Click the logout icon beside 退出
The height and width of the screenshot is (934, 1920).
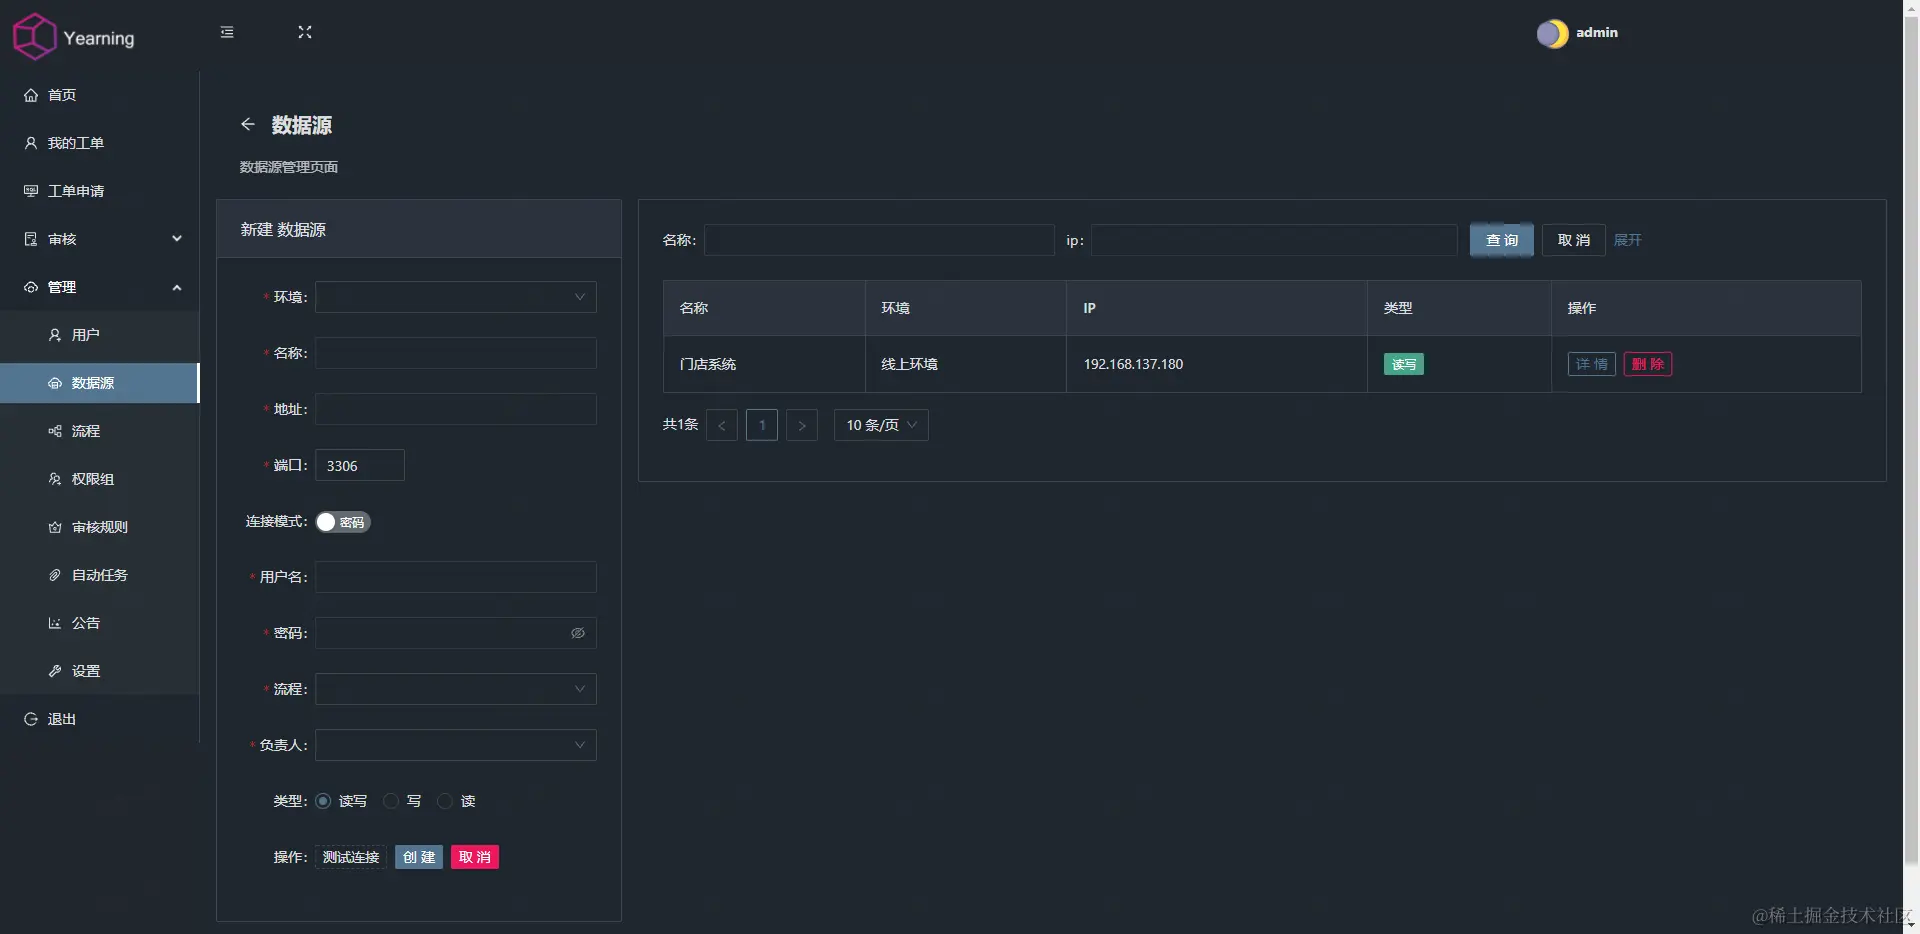point(31,719)
